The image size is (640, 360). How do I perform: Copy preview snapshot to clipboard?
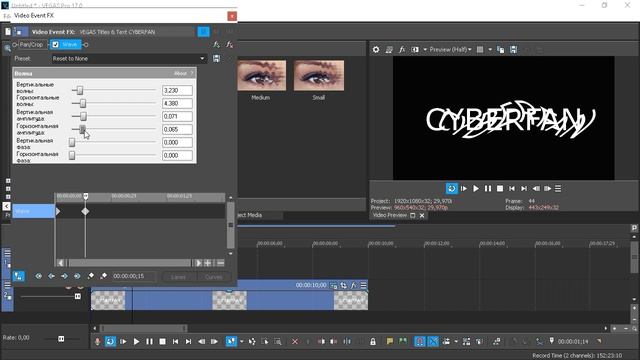tap(500, 49)
